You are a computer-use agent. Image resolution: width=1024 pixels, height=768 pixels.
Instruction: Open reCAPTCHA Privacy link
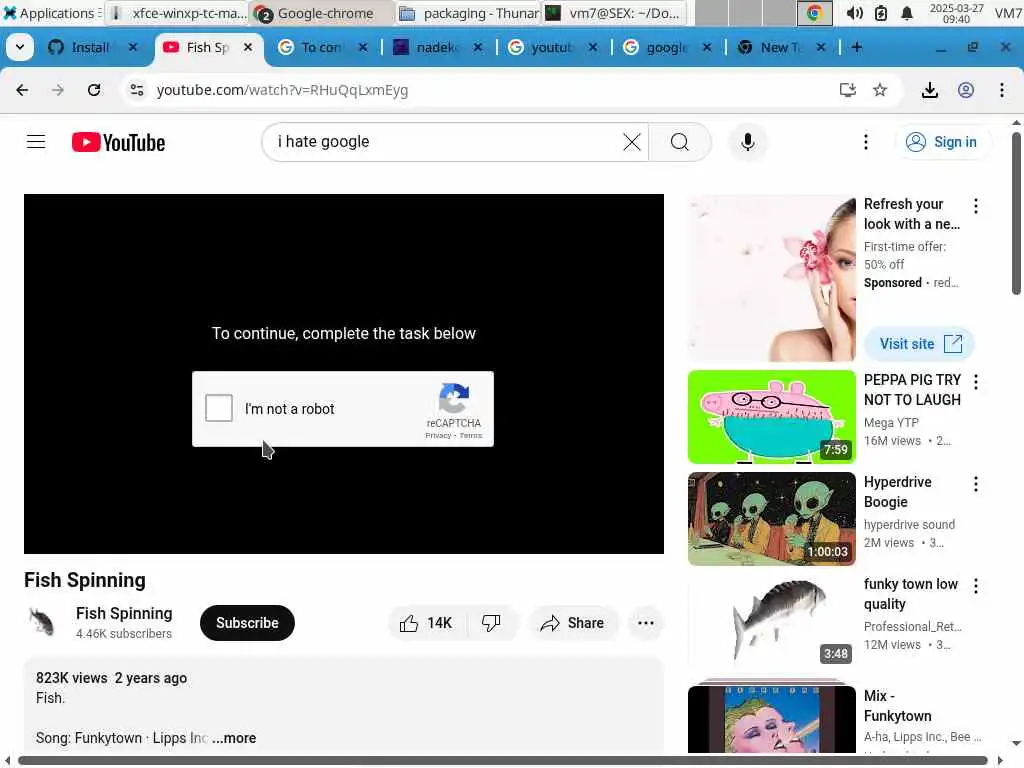(x=438, y=436)
